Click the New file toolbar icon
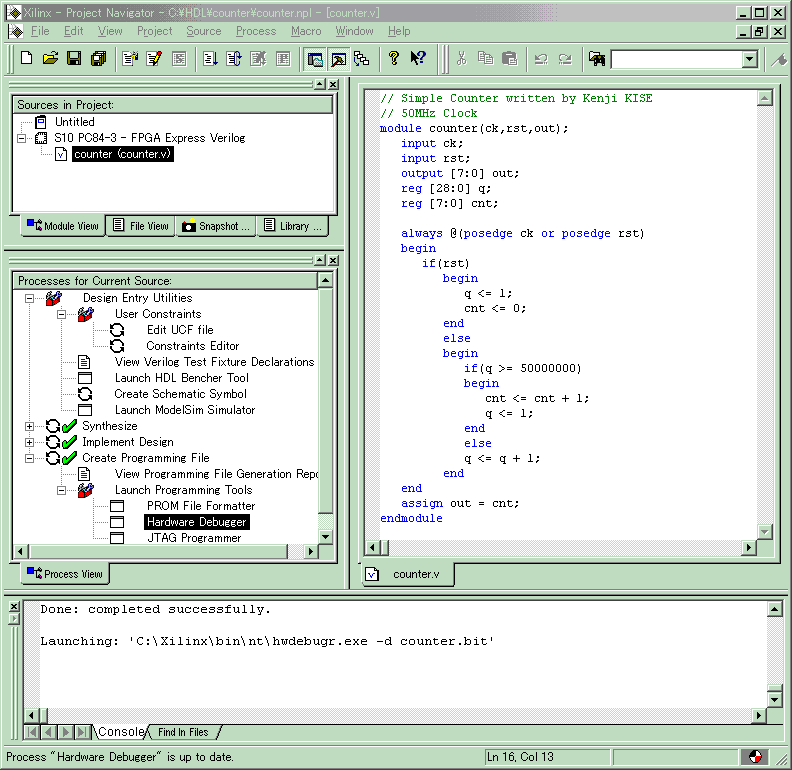Image resolution: width=792 pixels, height=770 pixels. coord(26,59)
